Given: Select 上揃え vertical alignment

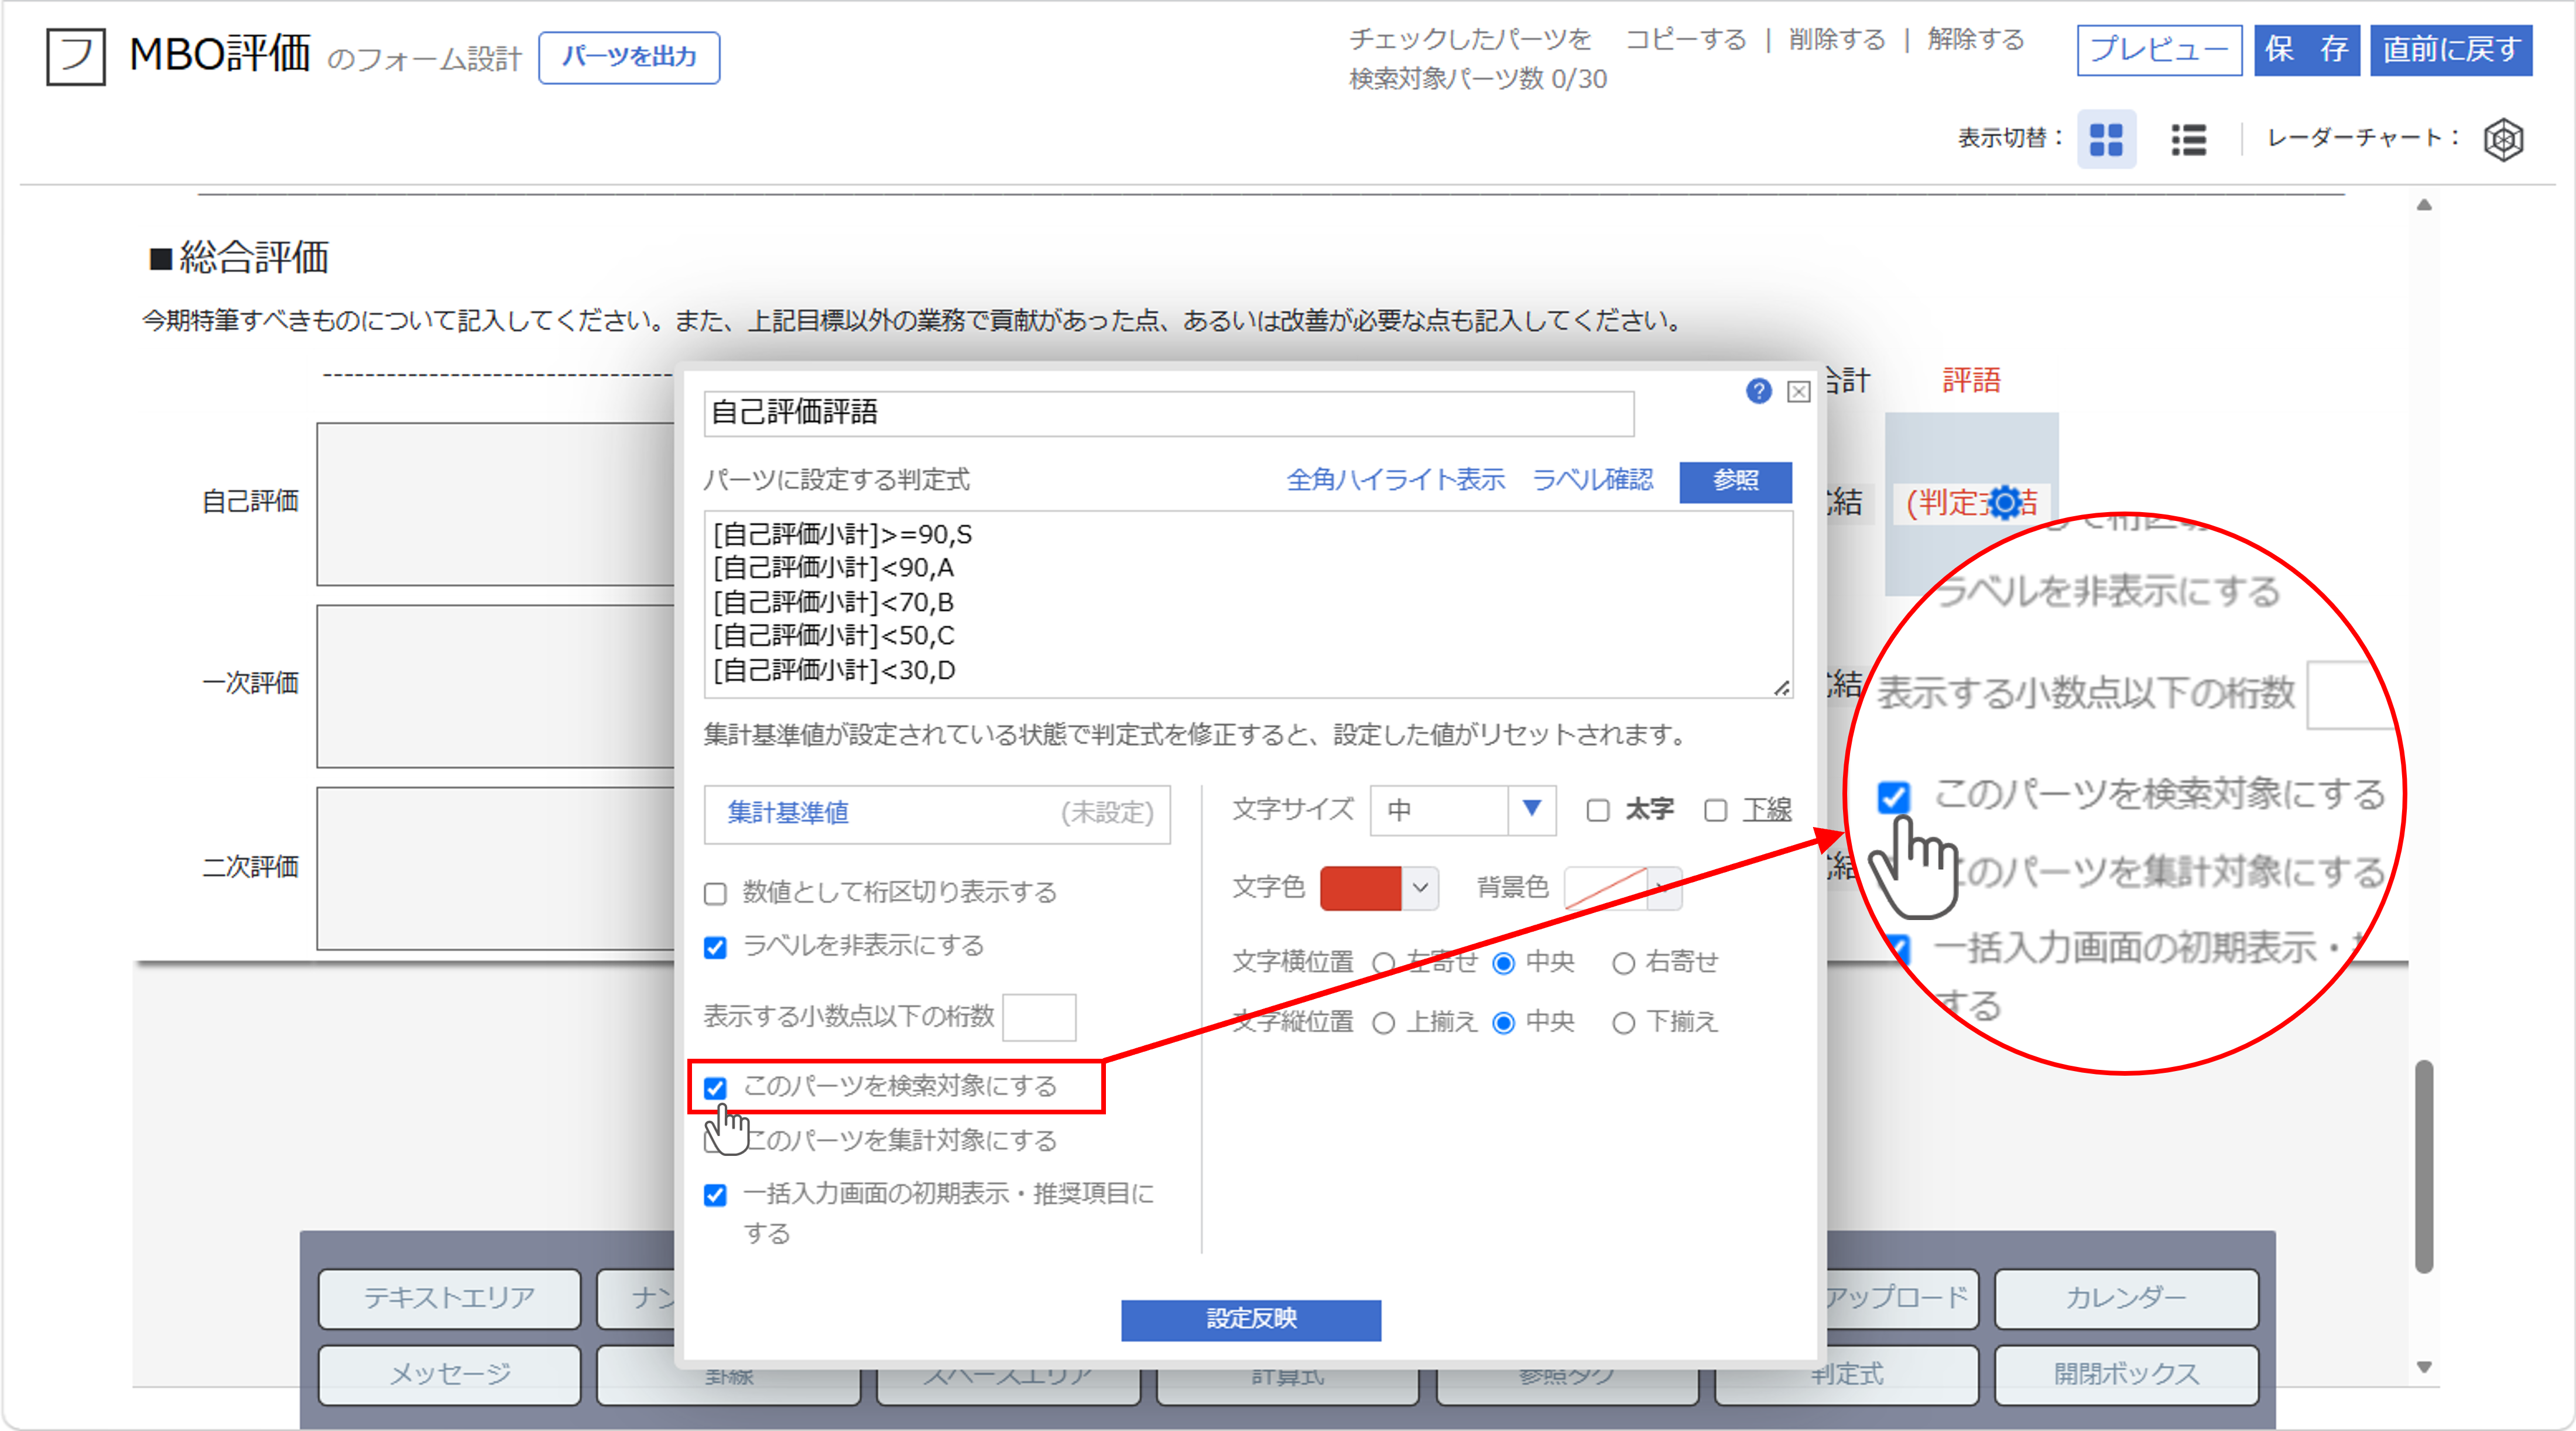Looking at the screenshot, I should (x=1384, y=1023).
